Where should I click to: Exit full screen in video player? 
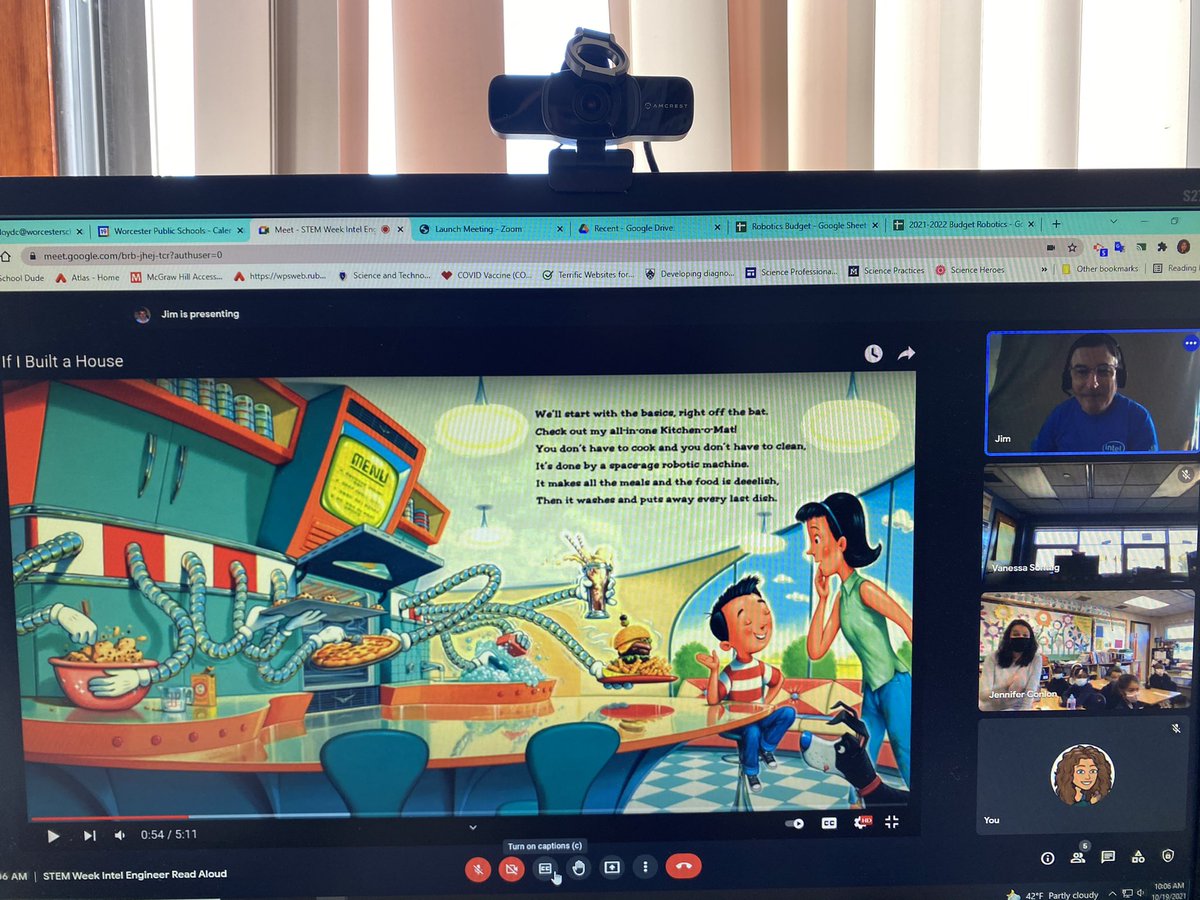(892, 822)
